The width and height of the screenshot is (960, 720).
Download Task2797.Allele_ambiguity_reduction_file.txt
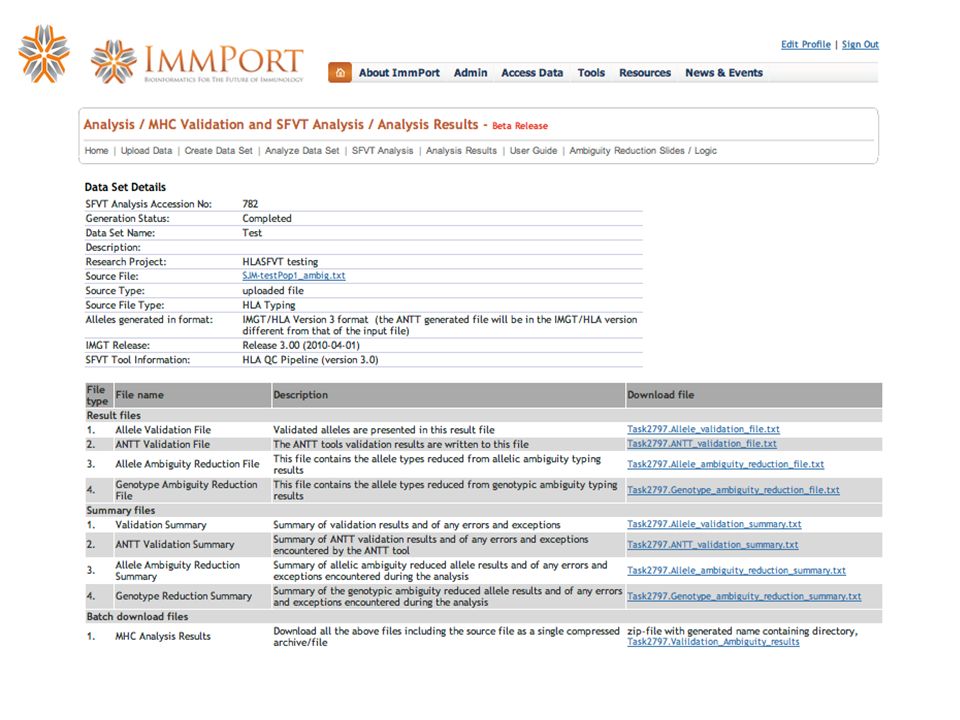click(726, 464)
